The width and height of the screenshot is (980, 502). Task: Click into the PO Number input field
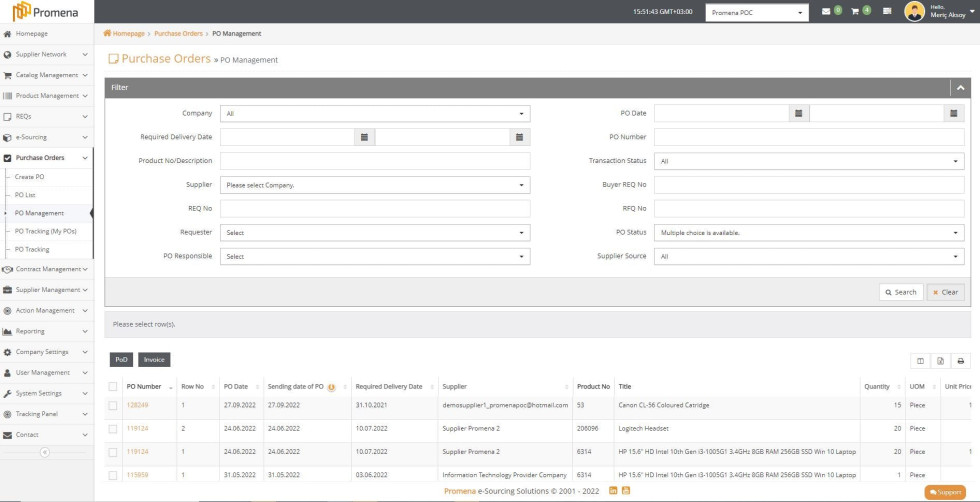[x=809, y=137]
